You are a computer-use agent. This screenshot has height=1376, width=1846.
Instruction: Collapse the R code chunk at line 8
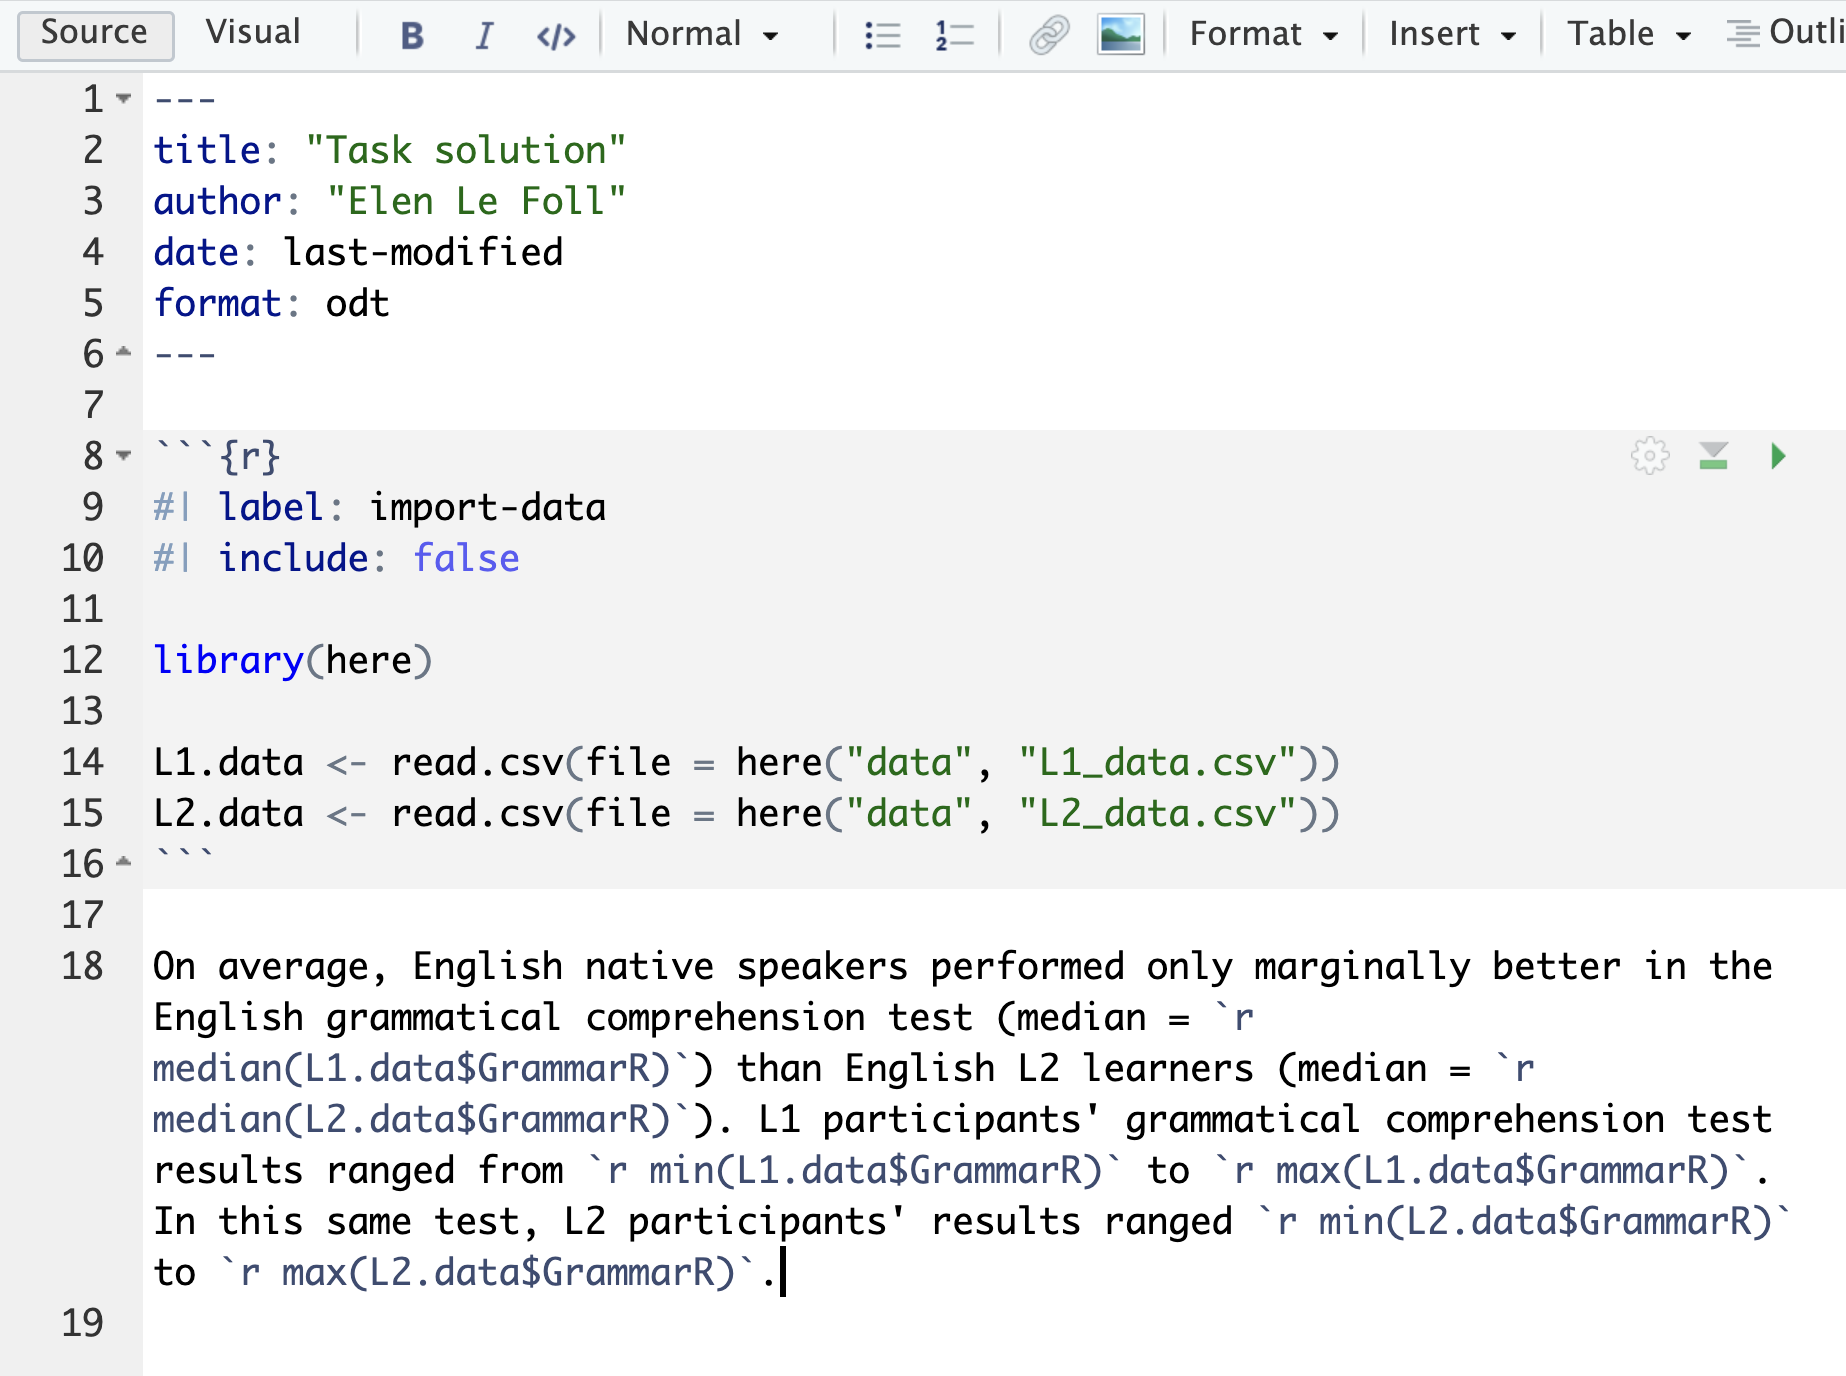[x=123, y=456]
